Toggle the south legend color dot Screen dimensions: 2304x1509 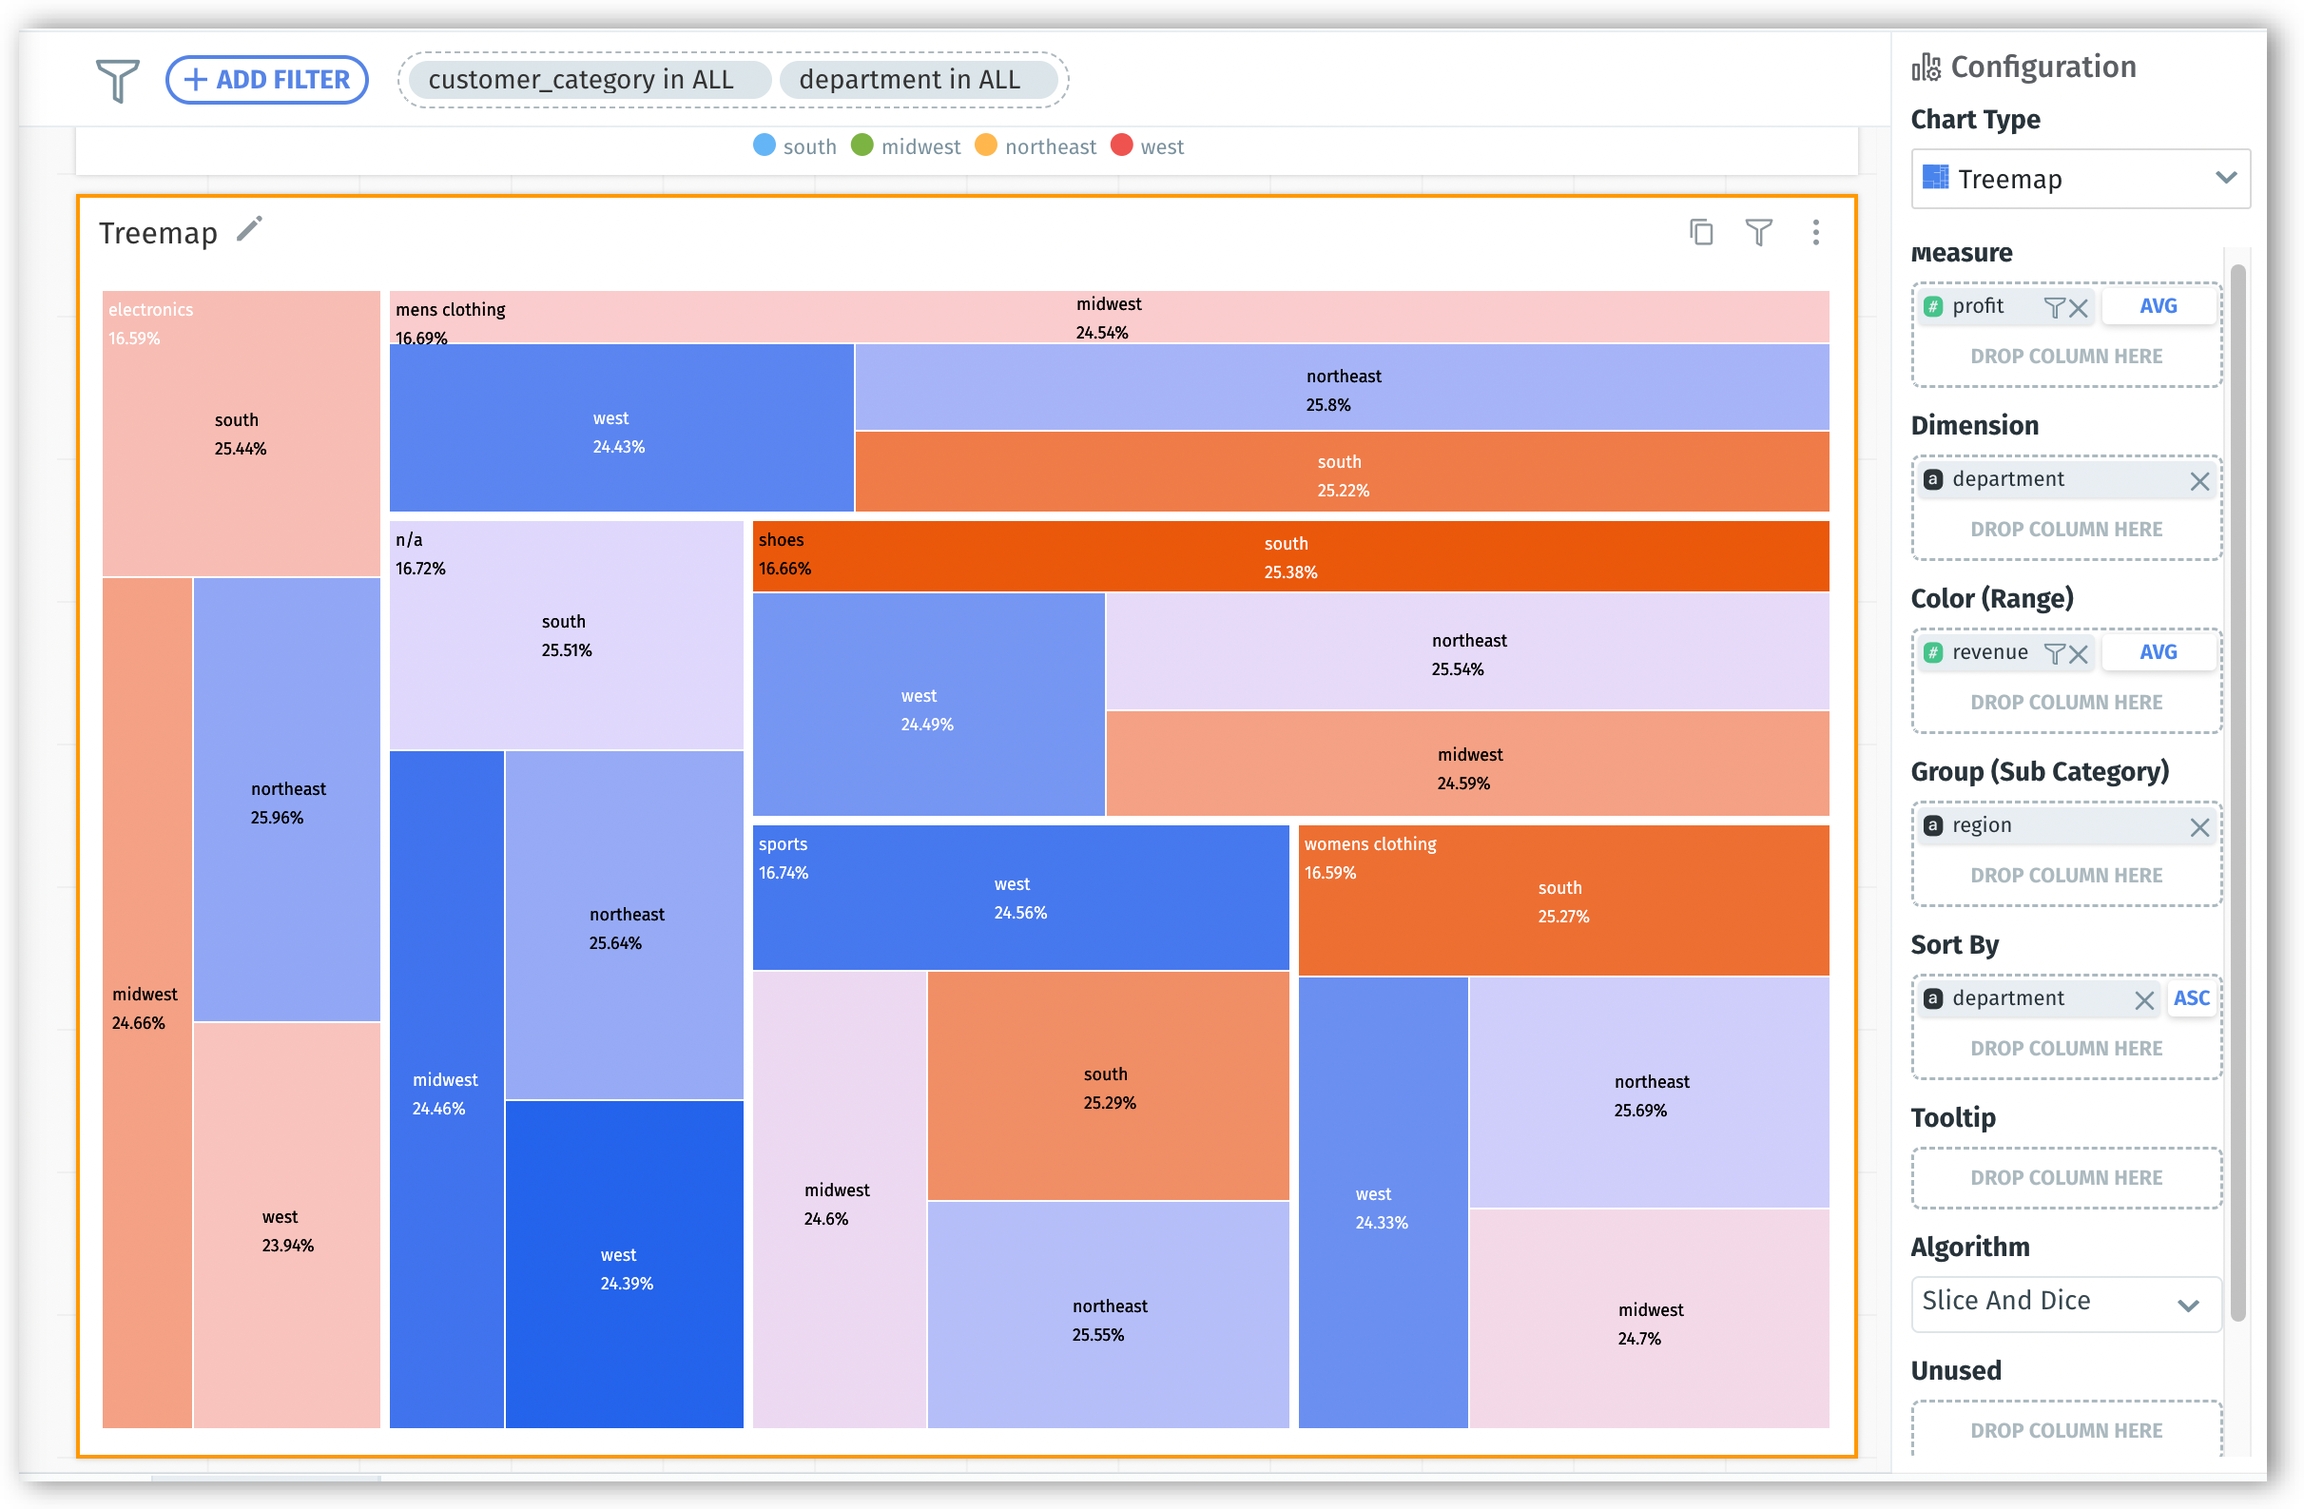point(764,145)
